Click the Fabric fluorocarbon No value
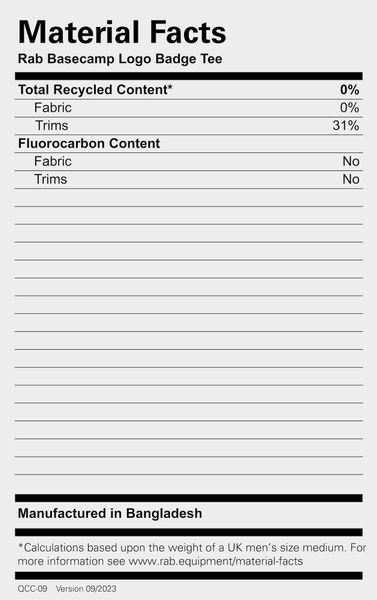Viewport: 377px width, 600px height. pyautogui.click(x=351, y=161)
